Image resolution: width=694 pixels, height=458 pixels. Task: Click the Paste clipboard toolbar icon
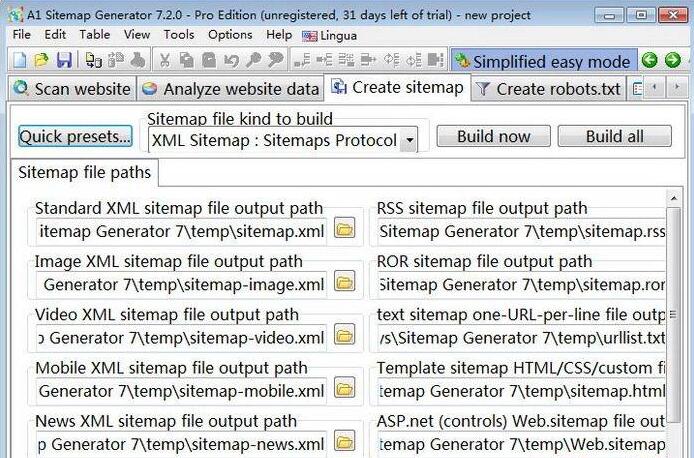click(x=209, y=60)
